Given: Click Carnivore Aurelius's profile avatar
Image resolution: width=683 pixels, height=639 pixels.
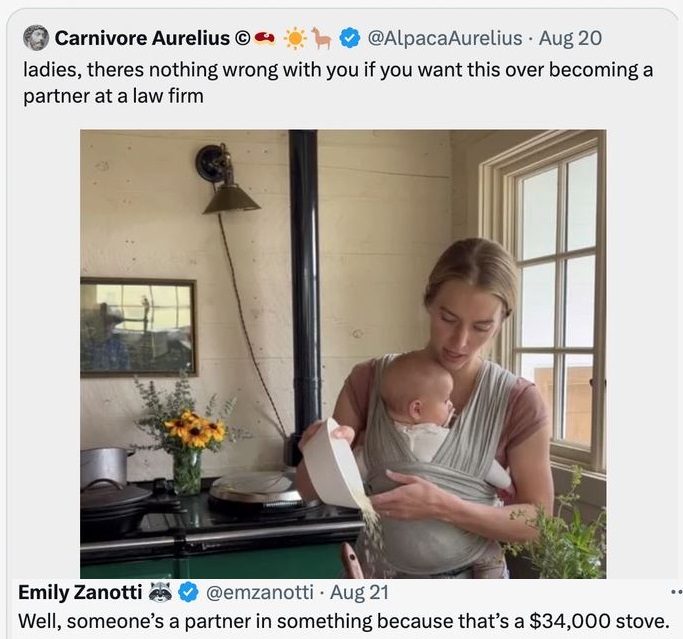Looking at the screenshot, I should coord(36,38).
